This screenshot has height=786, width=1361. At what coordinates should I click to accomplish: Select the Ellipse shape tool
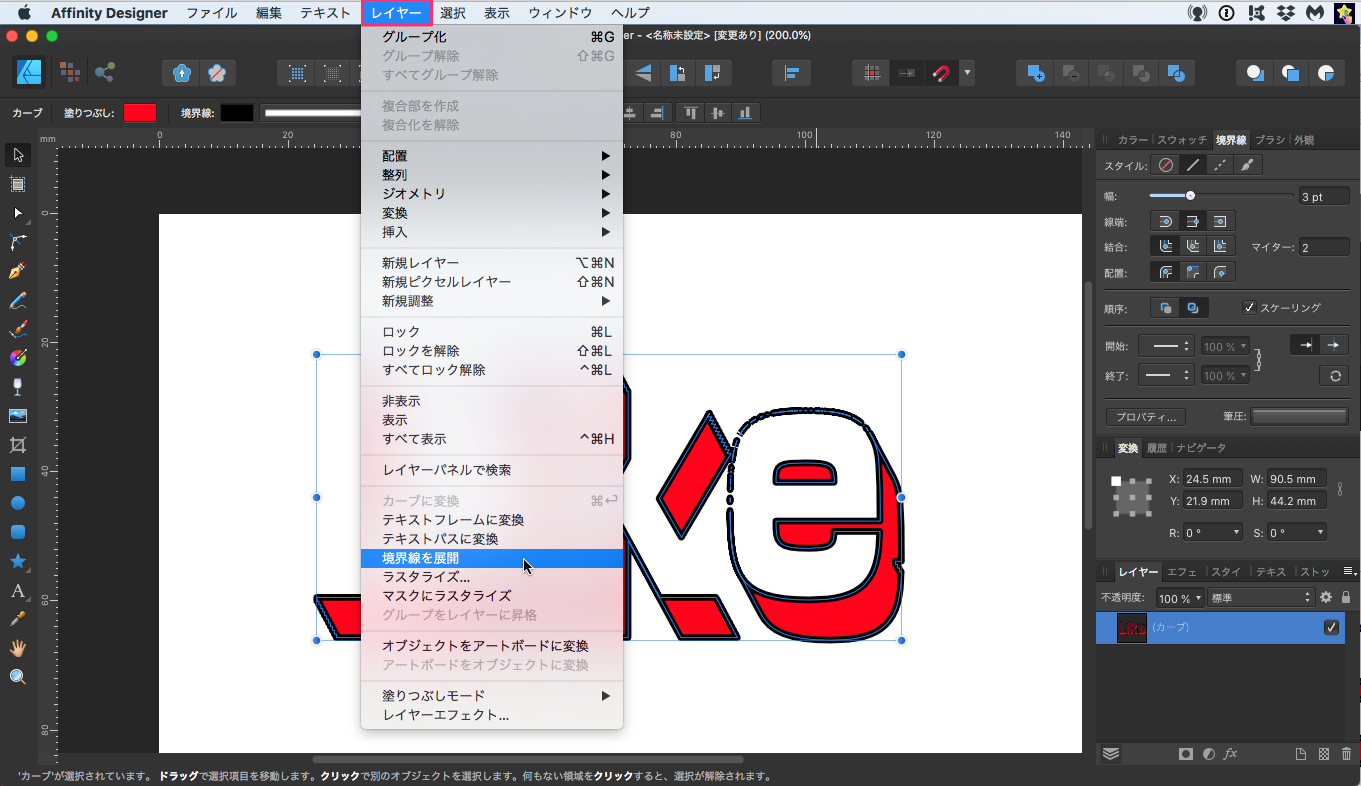click(18, 503)
